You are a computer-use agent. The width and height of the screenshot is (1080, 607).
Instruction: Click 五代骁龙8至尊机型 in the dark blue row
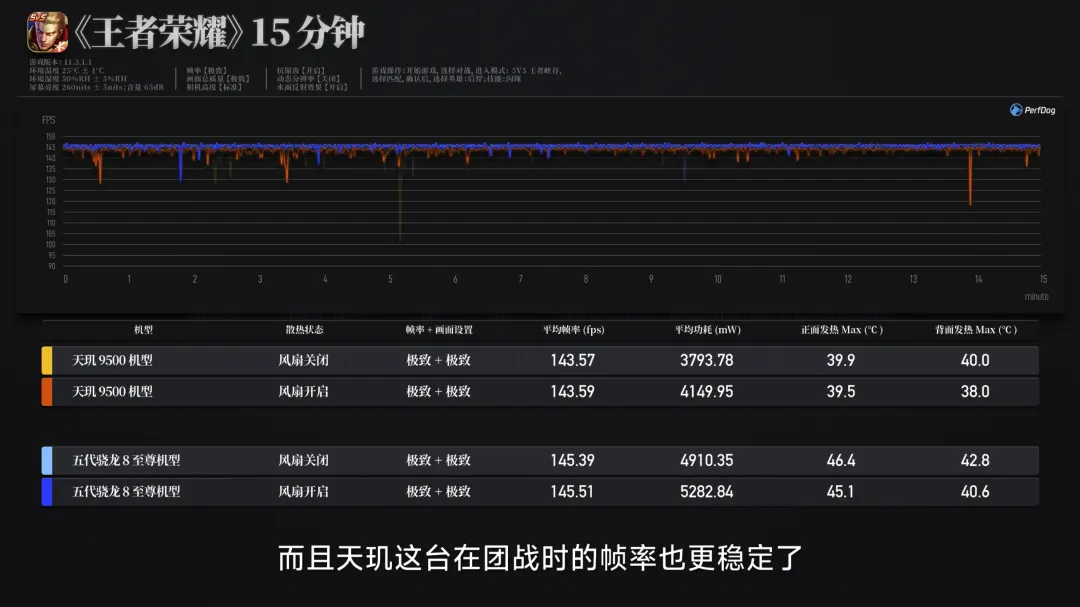(x=126, y=492)
